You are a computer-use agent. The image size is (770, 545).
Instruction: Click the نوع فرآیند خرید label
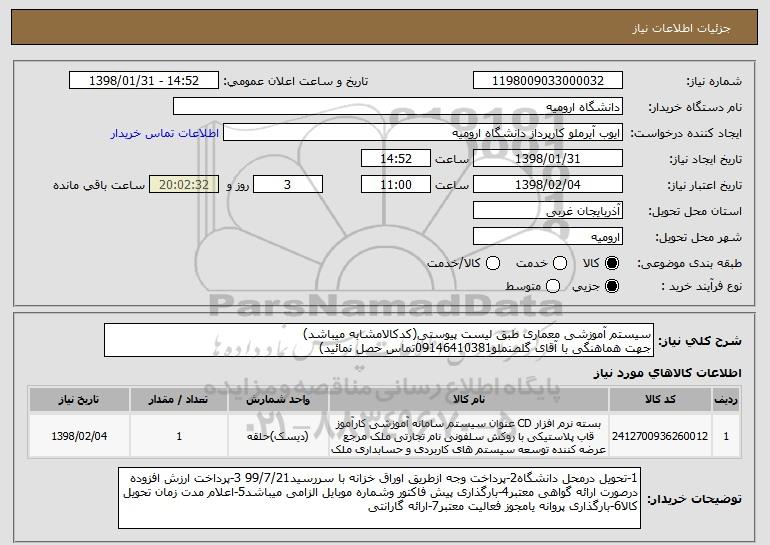pos(701,286)
